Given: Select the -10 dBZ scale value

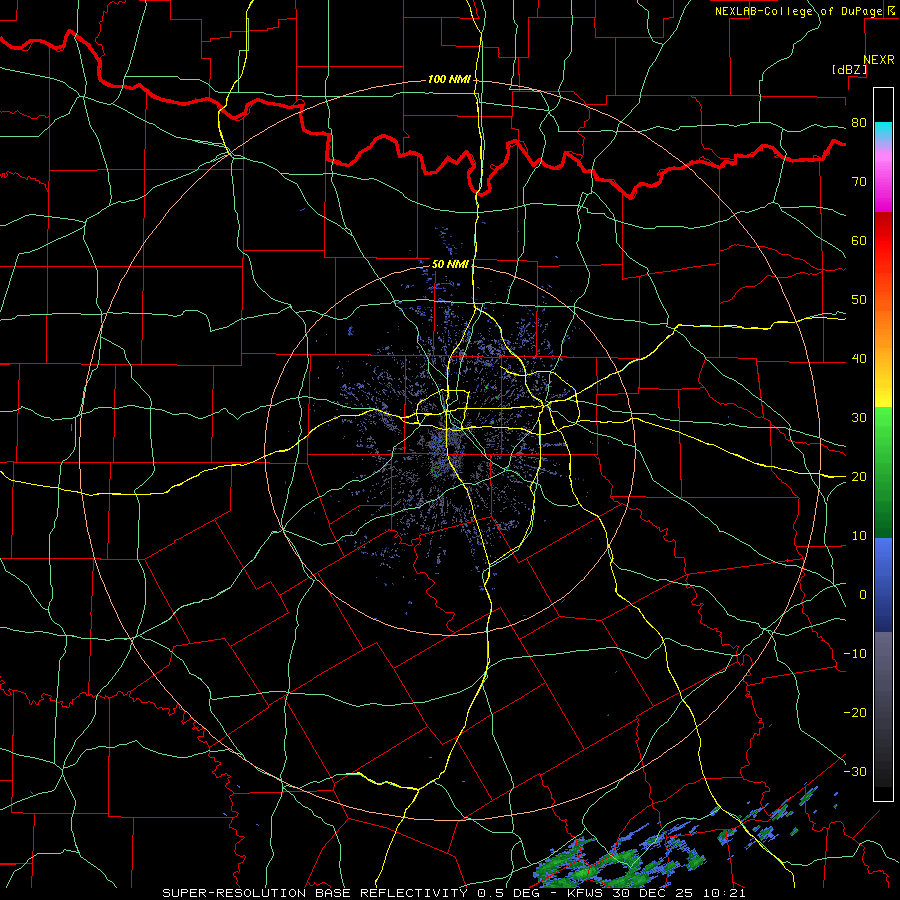Looking at the screenshot, I should click(855, 654).
